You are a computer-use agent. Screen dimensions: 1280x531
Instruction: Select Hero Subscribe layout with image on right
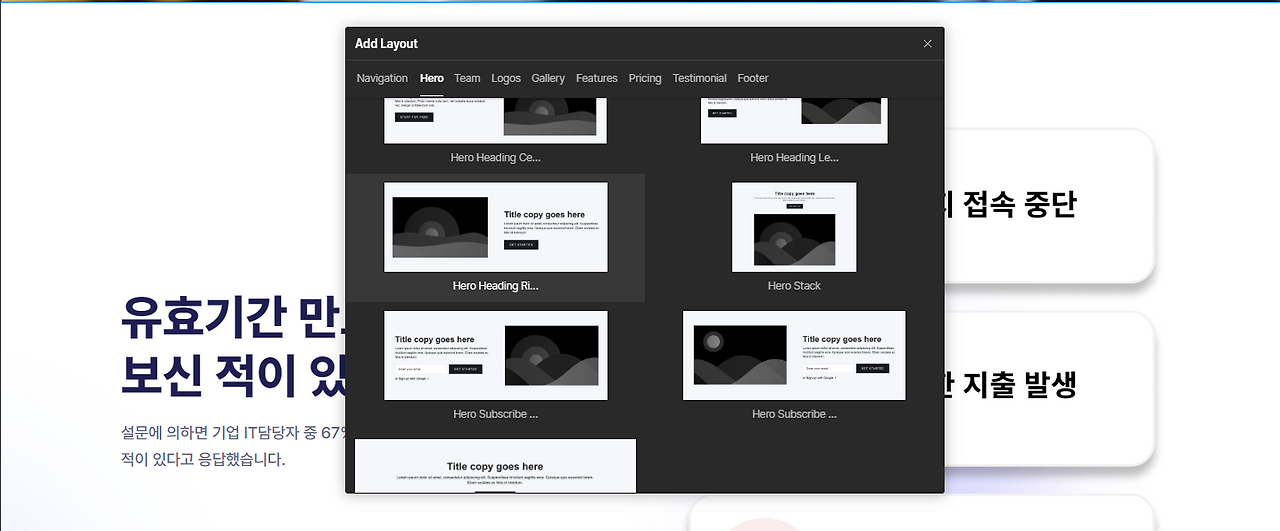coord(495,355)
